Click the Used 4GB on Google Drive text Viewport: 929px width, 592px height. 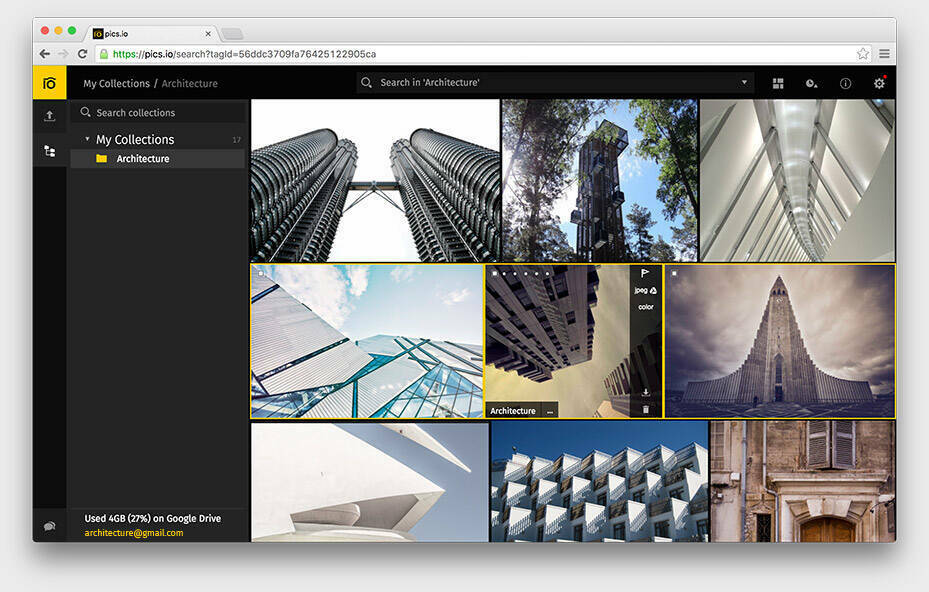point(152,518)
